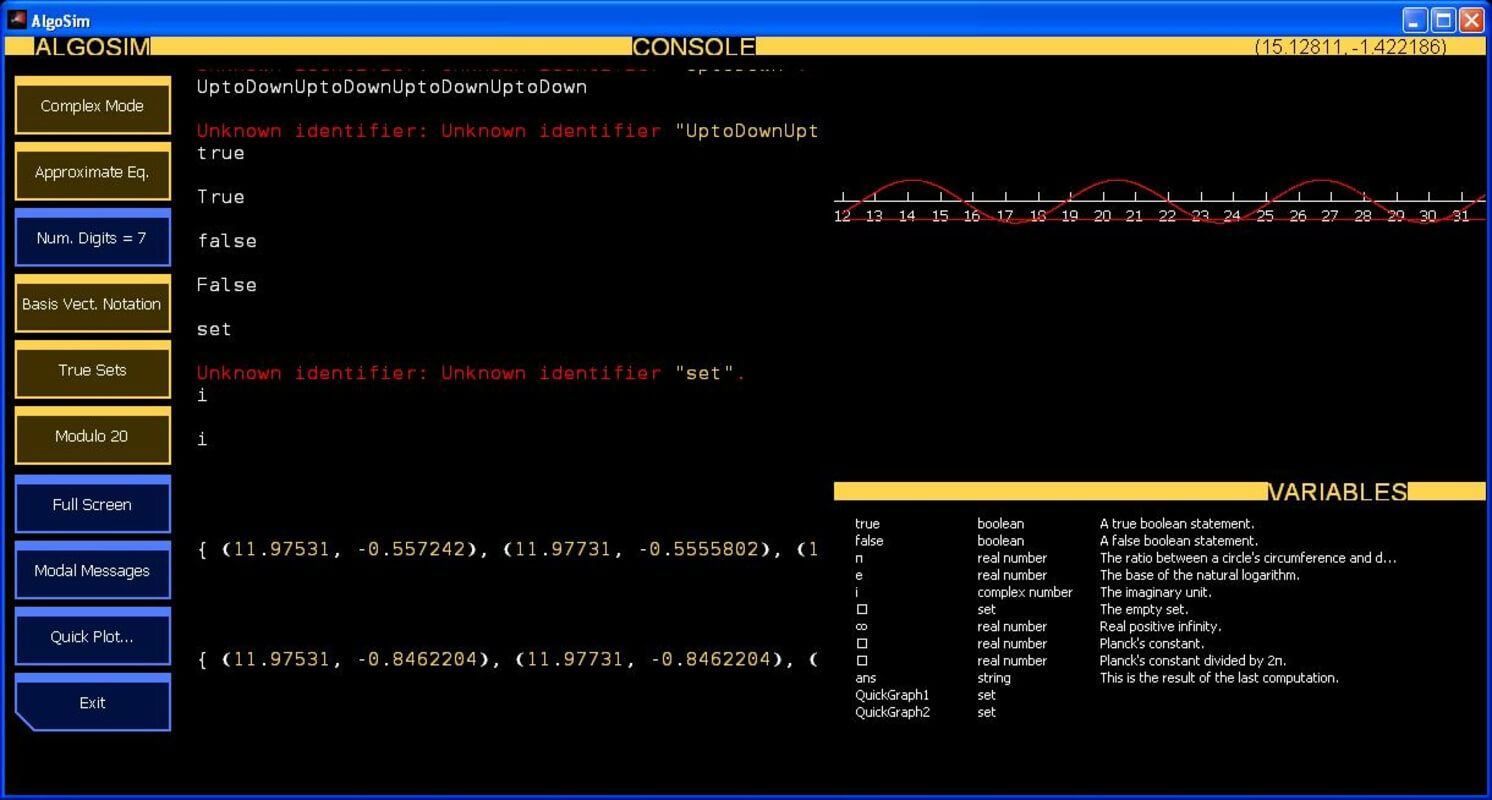Minimize the AlgoSim window

(1415, 20)
